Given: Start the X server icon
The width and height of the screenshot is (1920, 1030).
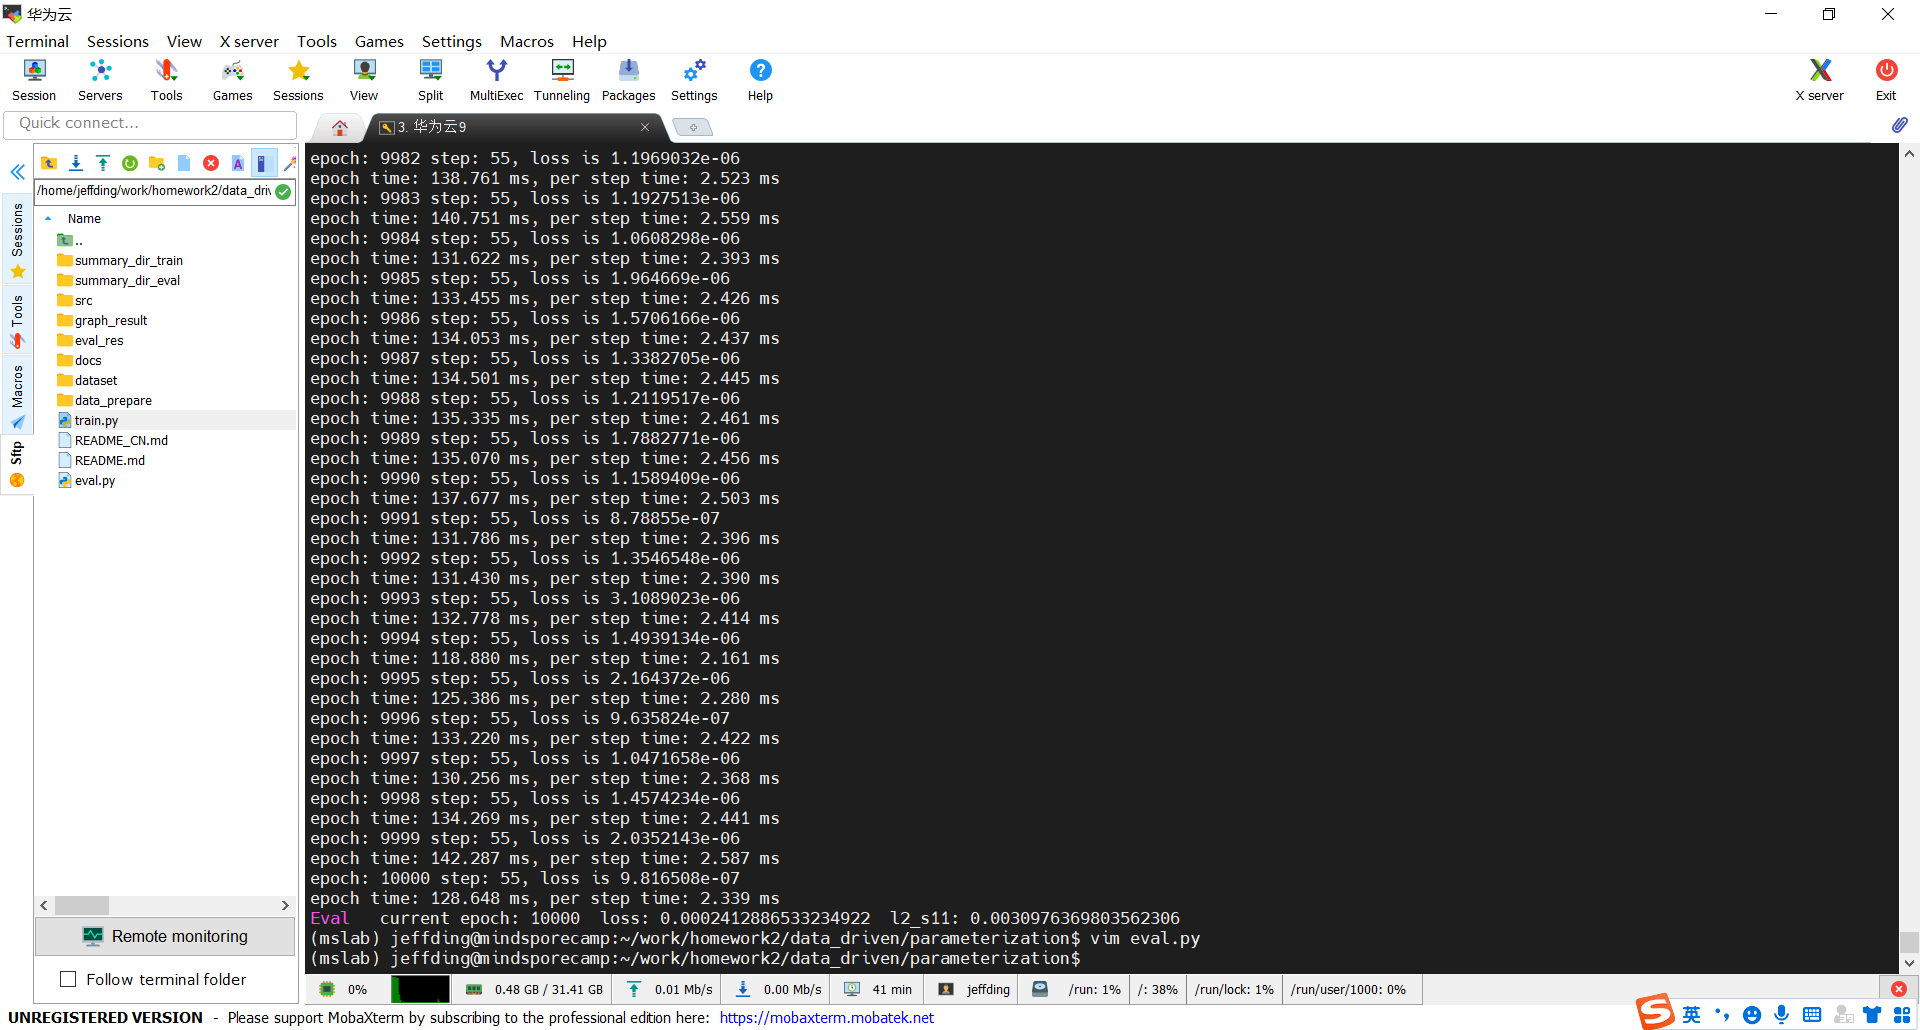Looking at the screenshot, I should click(1820, 80).
